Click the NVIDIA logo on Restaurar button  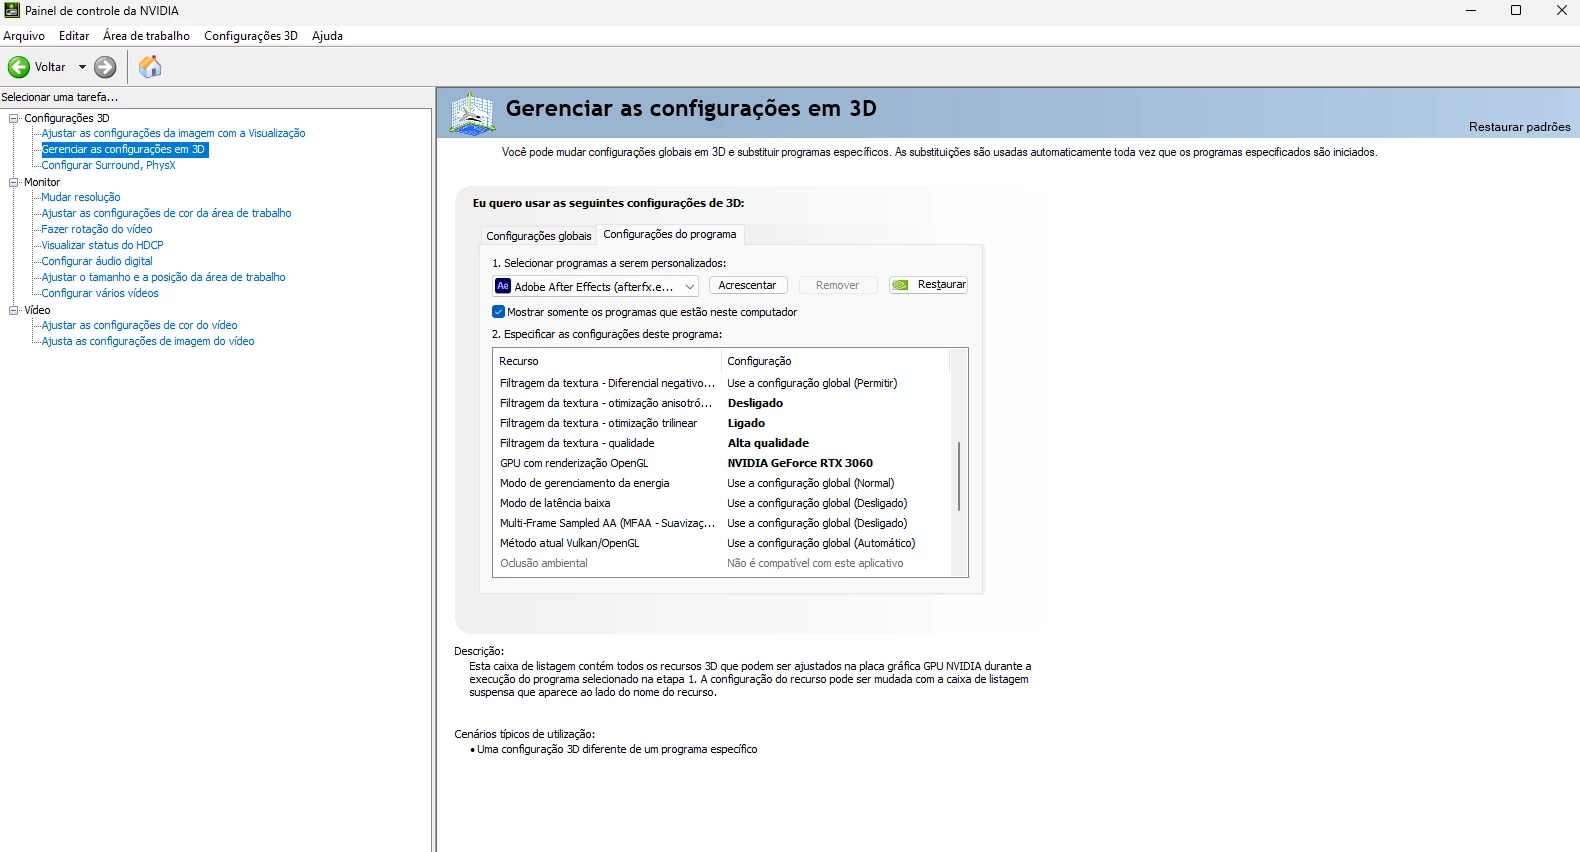(x=901, y=285)
